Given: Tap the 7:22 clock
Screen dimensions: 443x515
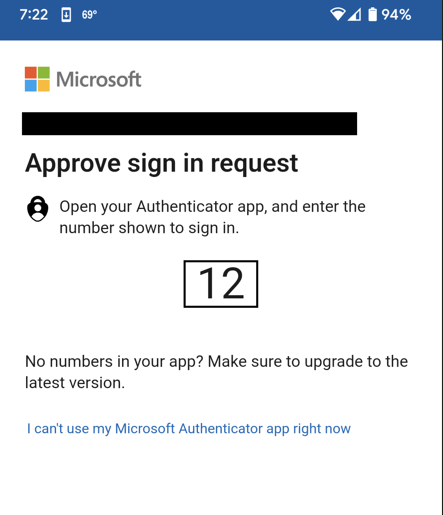Looking at the screenshot, I should tap(34, 15).
